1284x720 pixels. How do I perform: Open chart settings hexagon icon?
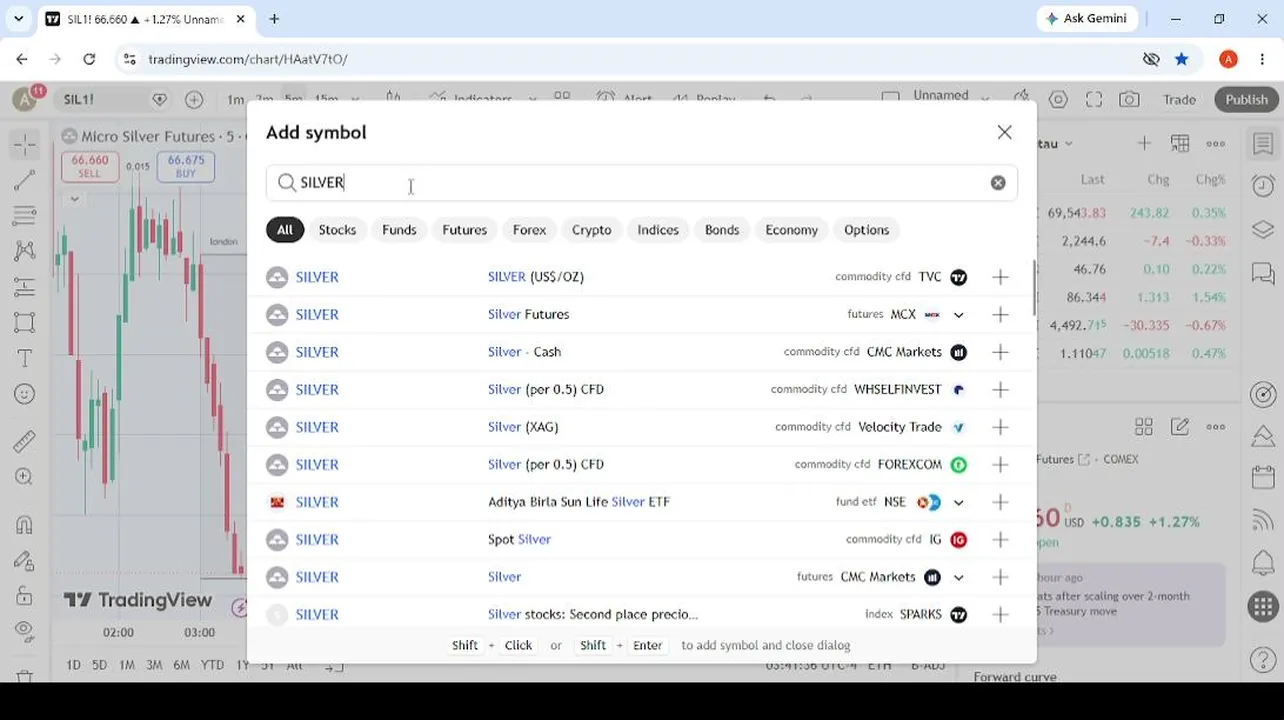coord(1058,99)
